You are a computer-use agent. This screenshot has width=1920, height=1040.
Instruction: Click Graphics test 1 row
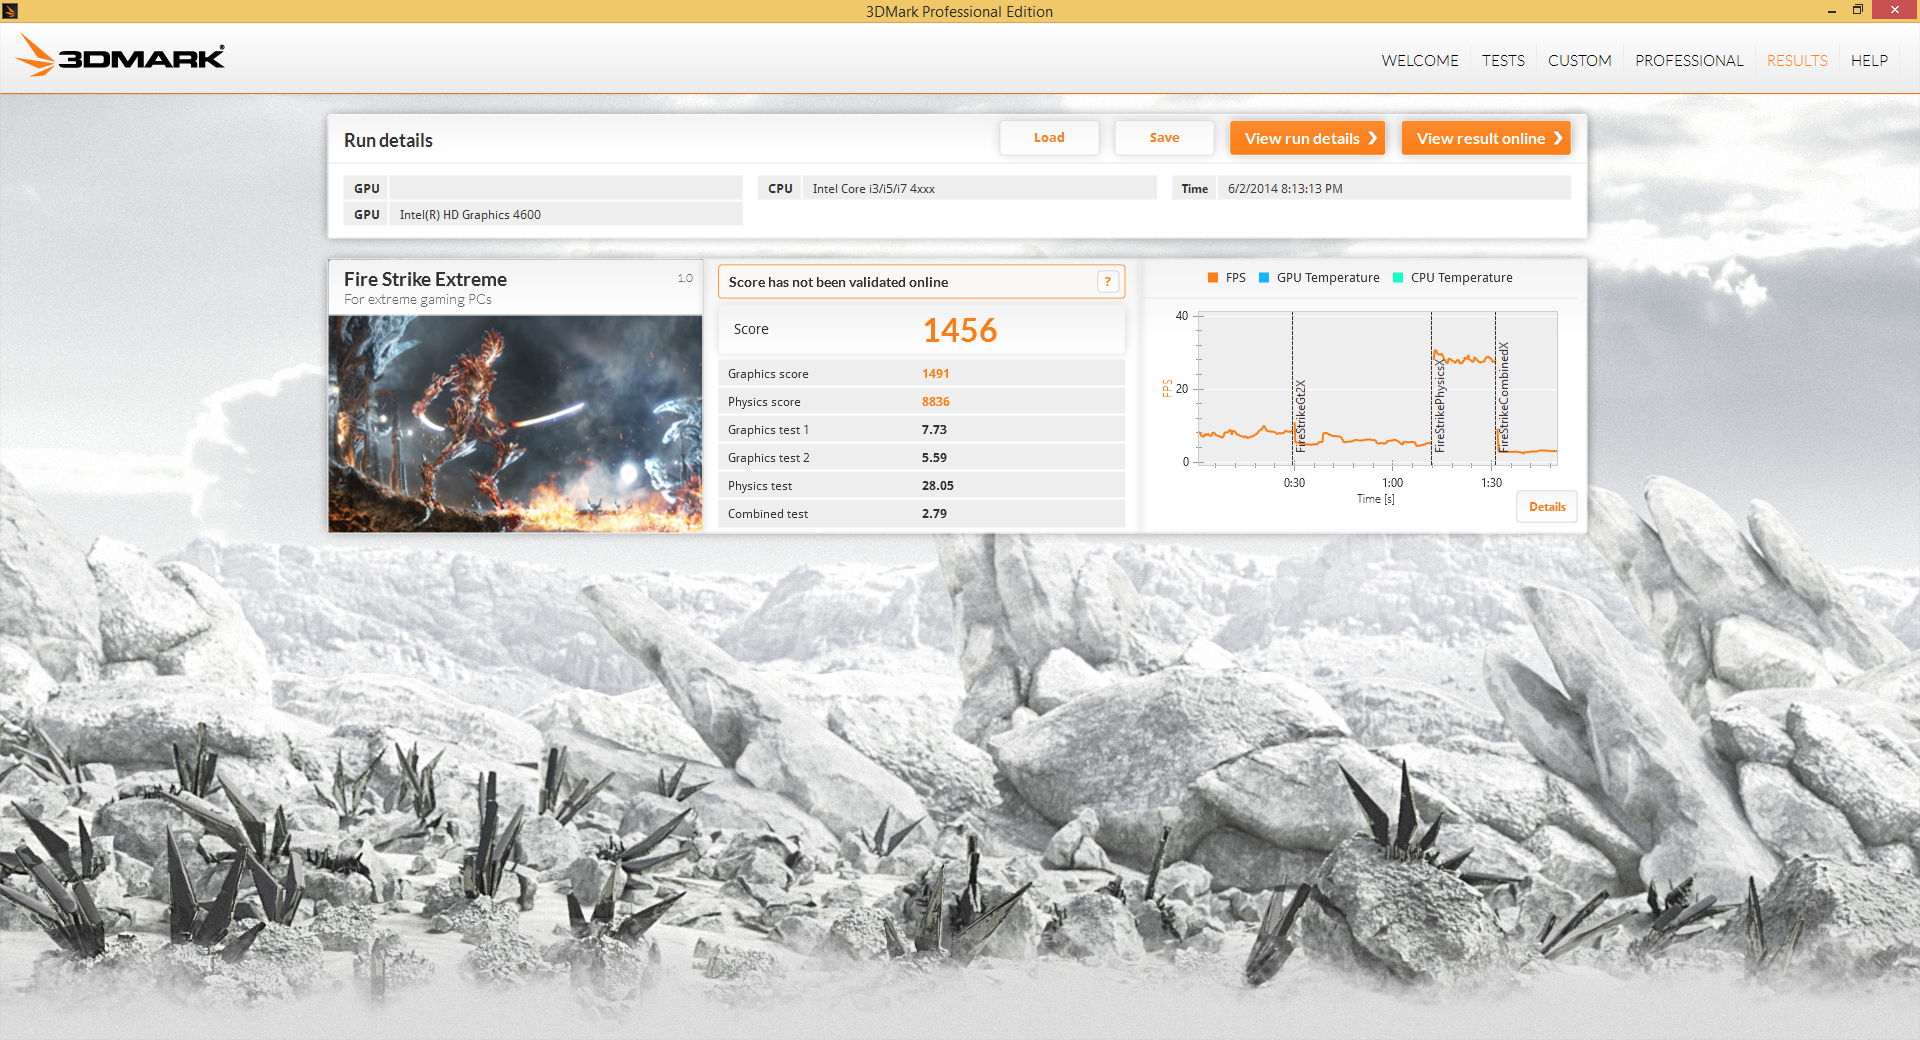(921, 430)
